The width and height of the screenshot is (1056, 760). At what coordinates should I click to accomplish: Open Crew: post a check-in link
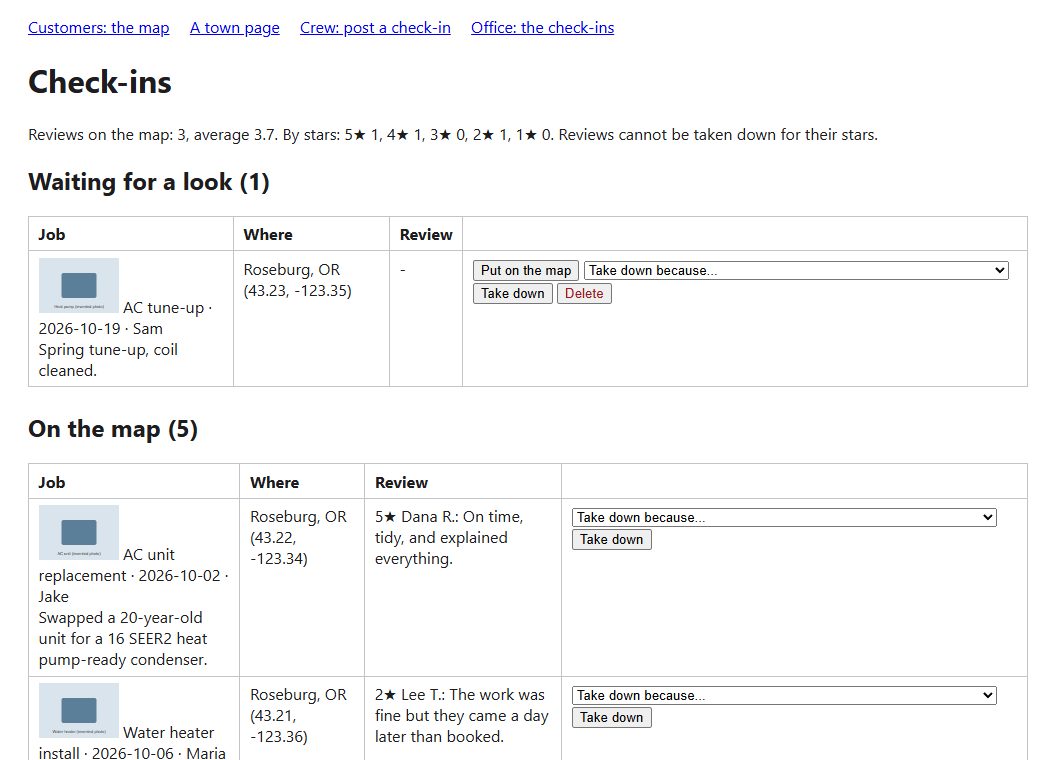click(375, 28)
